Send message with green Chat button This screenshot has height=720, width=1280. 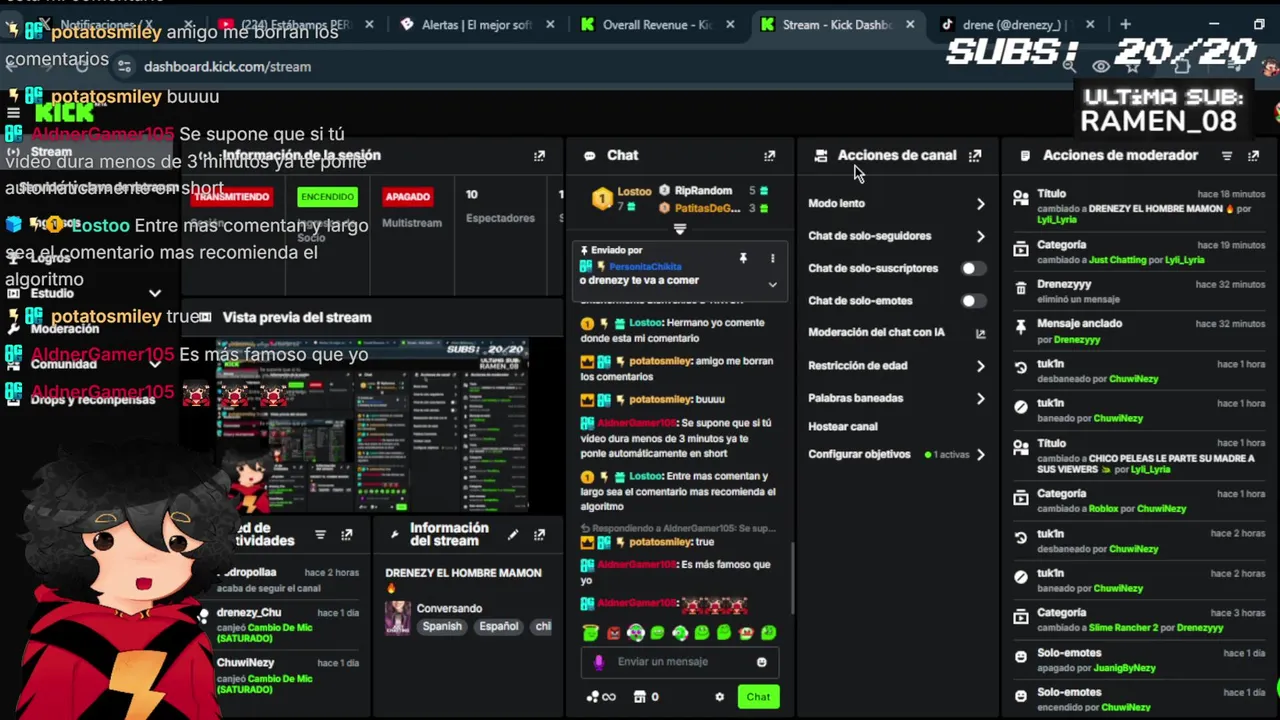point(758,697)
